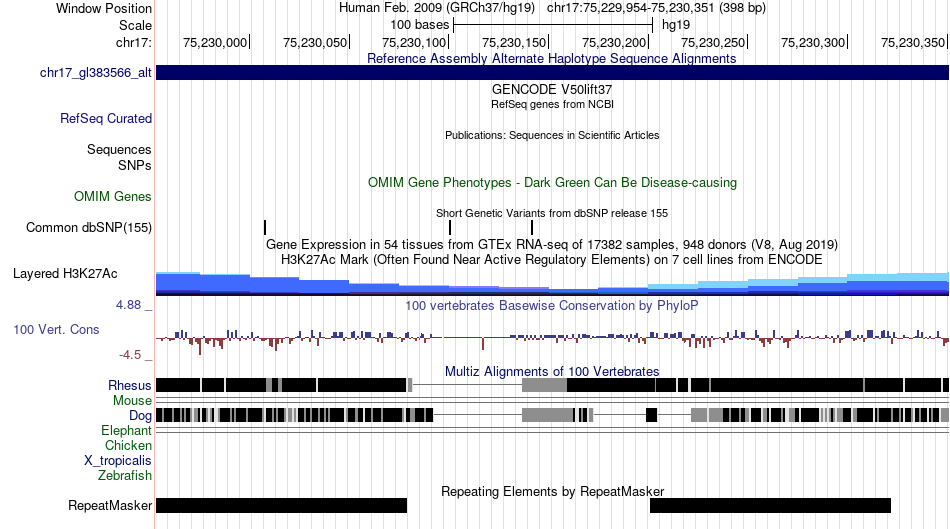Image resolution: width=950 pixels, height=529 pixels.
Task: Click the 75,230,000 ruler position
Action: coord(216,42)
